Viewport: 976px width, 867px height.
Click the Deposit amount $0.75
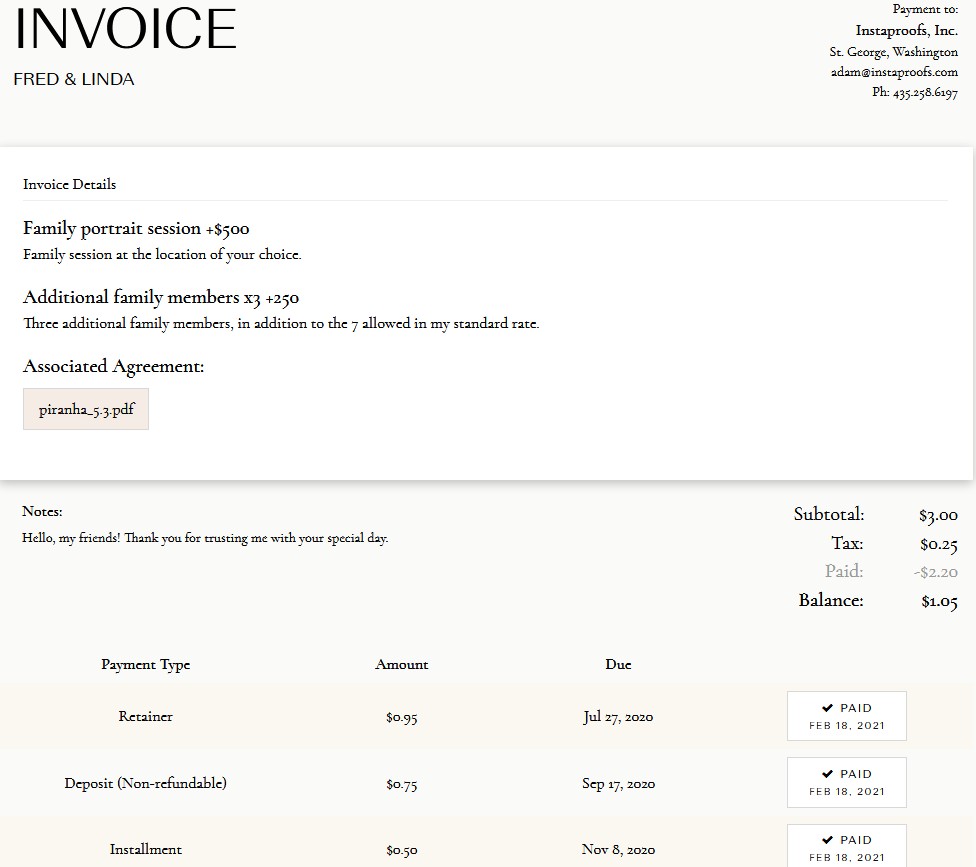coord(401,784)
